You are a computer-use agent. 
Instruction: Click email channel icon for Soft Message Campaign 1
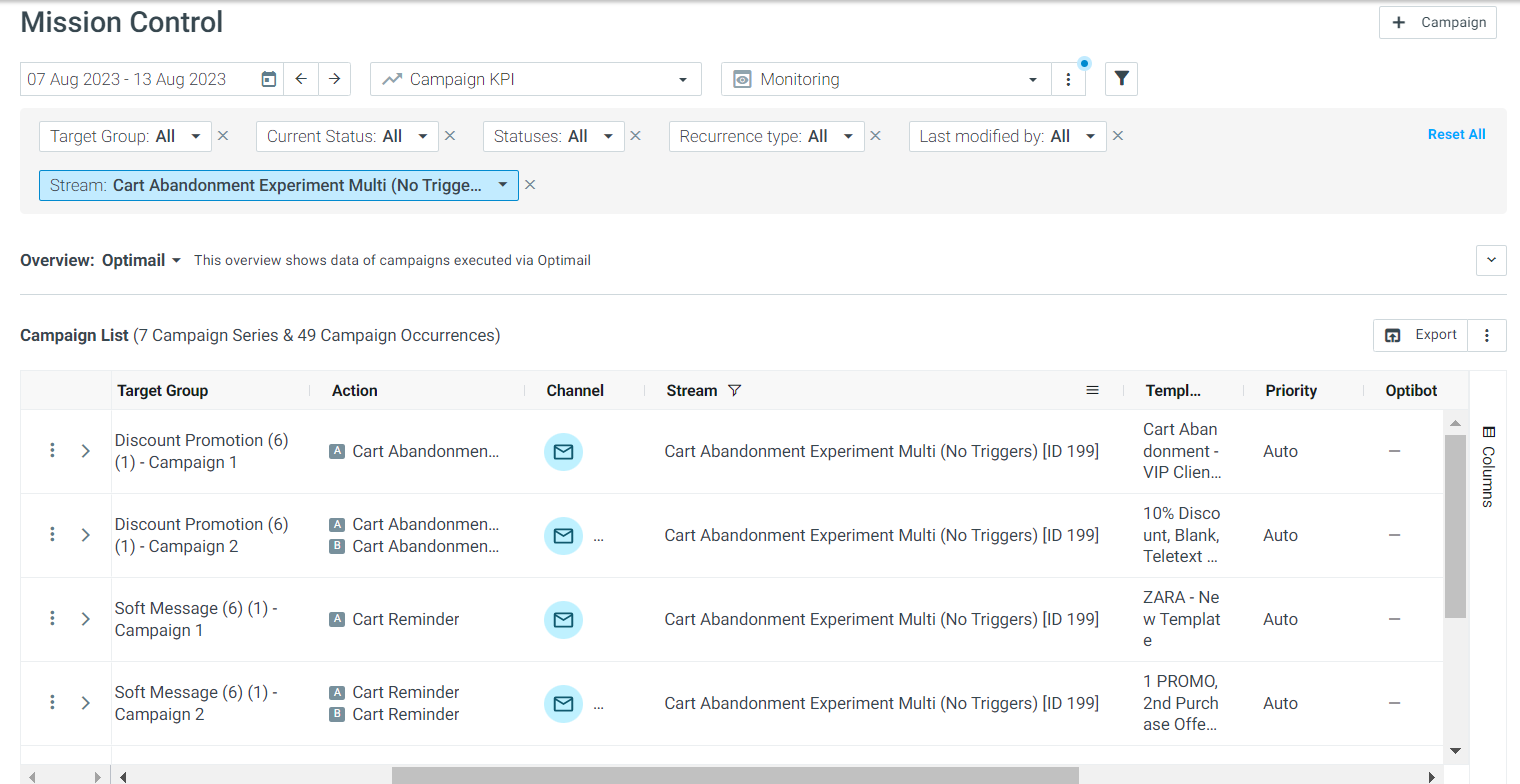pos(563,620)
